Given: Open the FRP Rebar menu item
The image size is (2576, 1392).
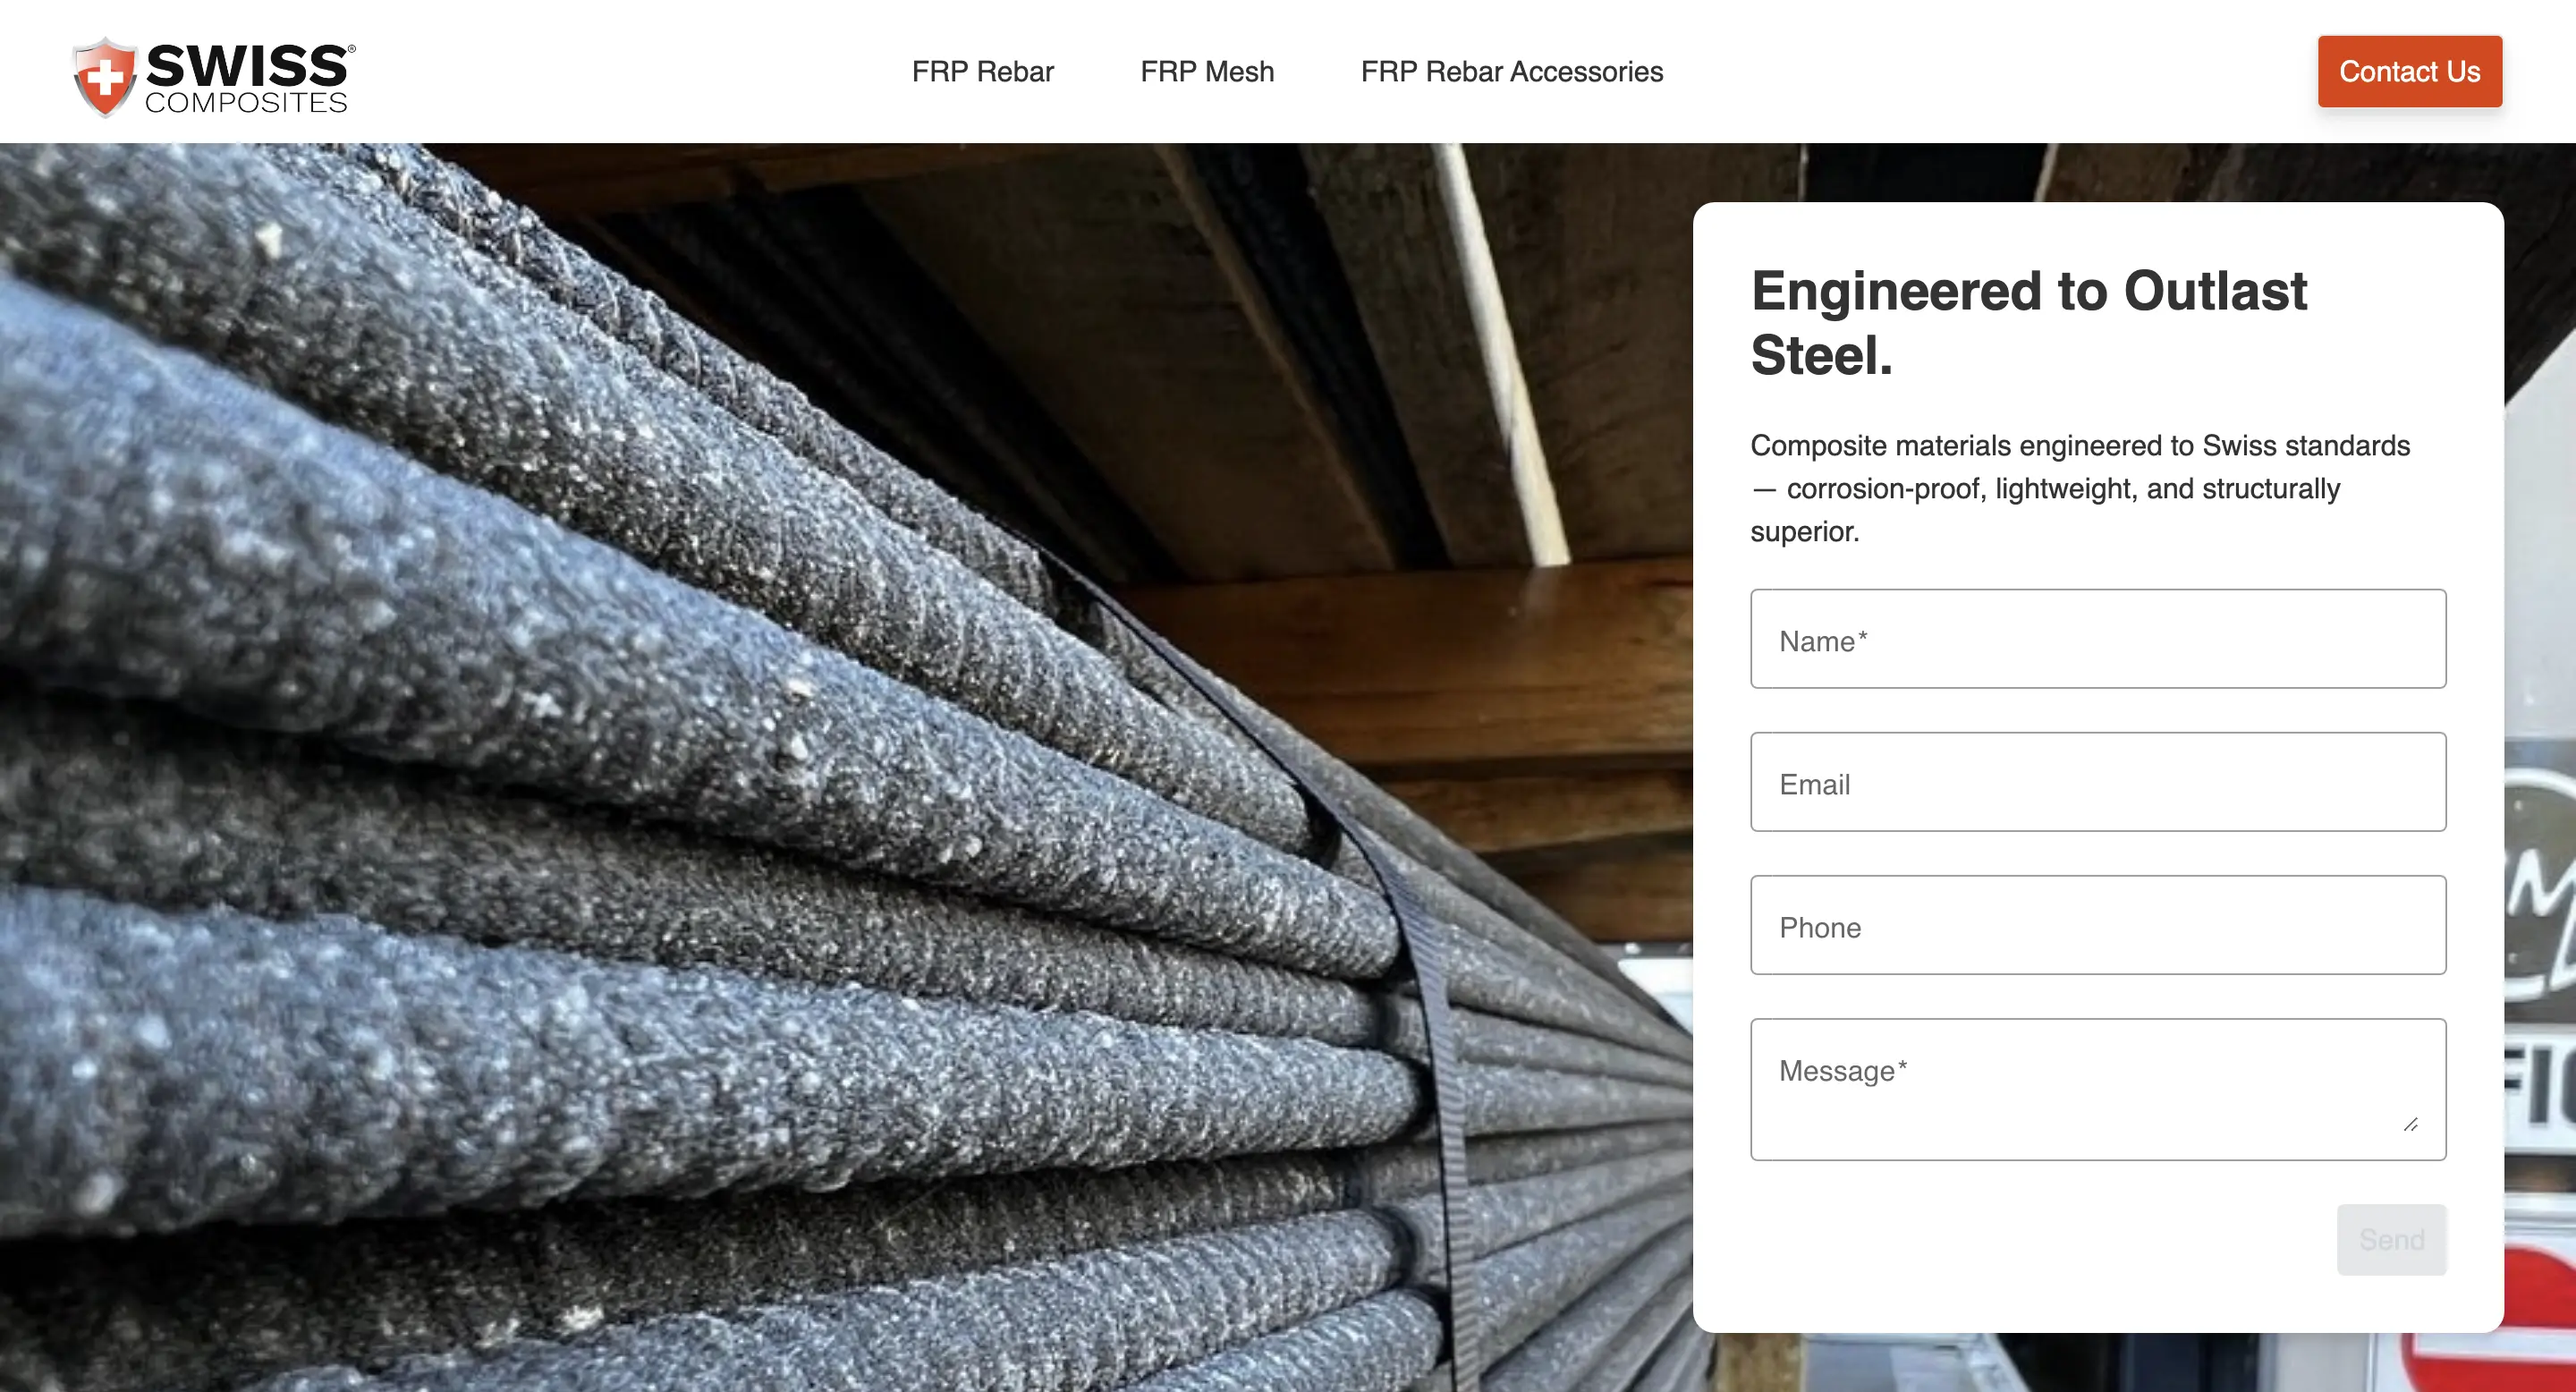Looking at the screenshot, I should (982, 72).
